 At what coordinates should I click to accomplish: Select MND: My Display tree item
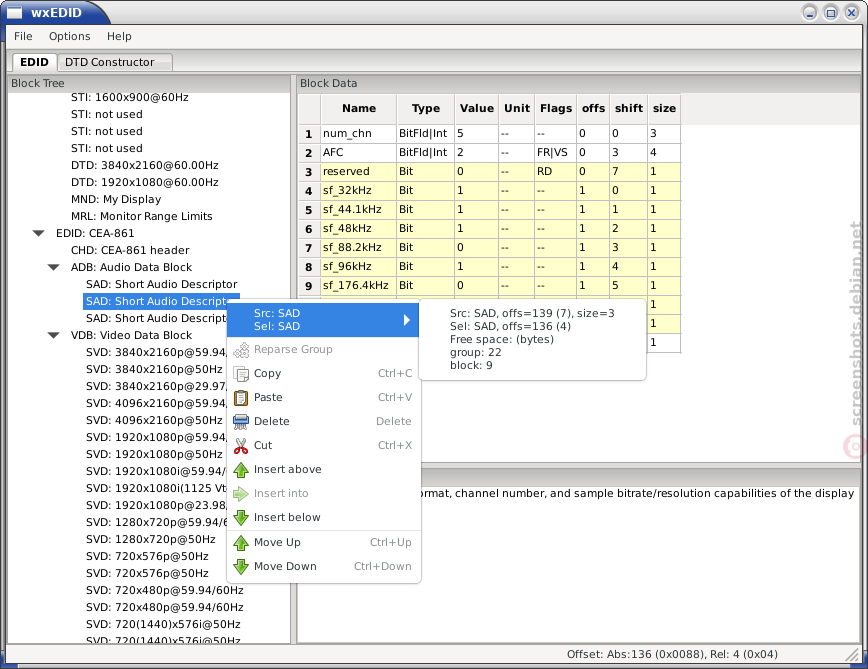116,199
